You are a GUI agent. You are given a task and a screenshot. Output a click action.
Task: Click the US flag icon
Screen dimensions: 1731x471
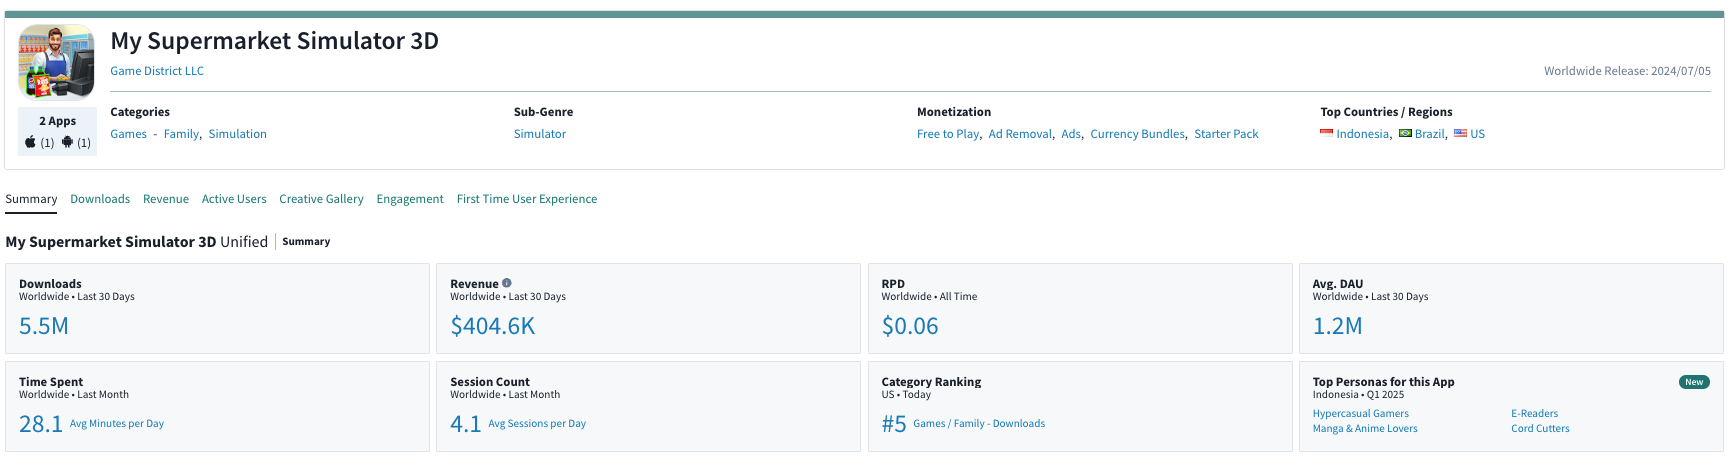coord(1460,133)
